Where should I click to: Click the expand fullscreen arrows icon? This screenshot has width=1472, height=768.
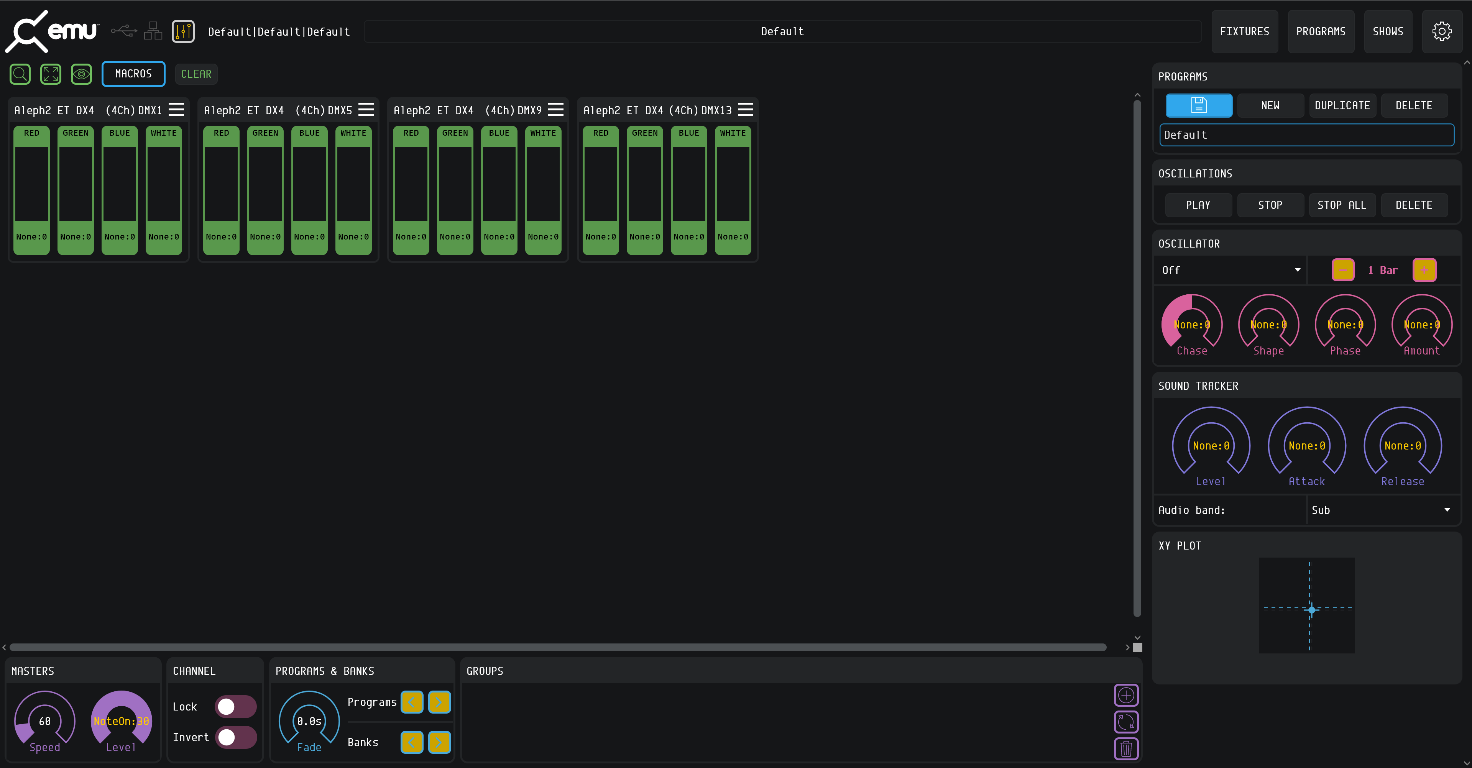(51, 74)
